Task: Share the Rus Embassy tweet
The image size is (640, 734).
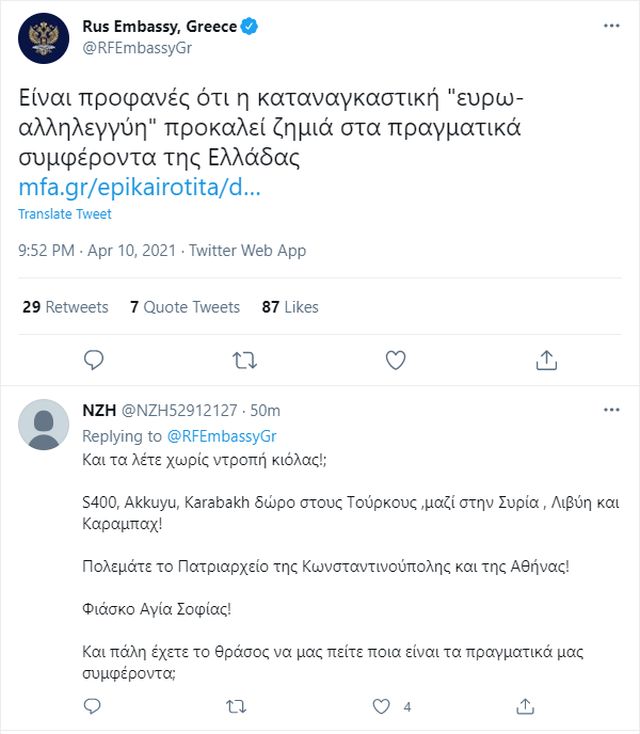Action: click(x=546, y=360)
